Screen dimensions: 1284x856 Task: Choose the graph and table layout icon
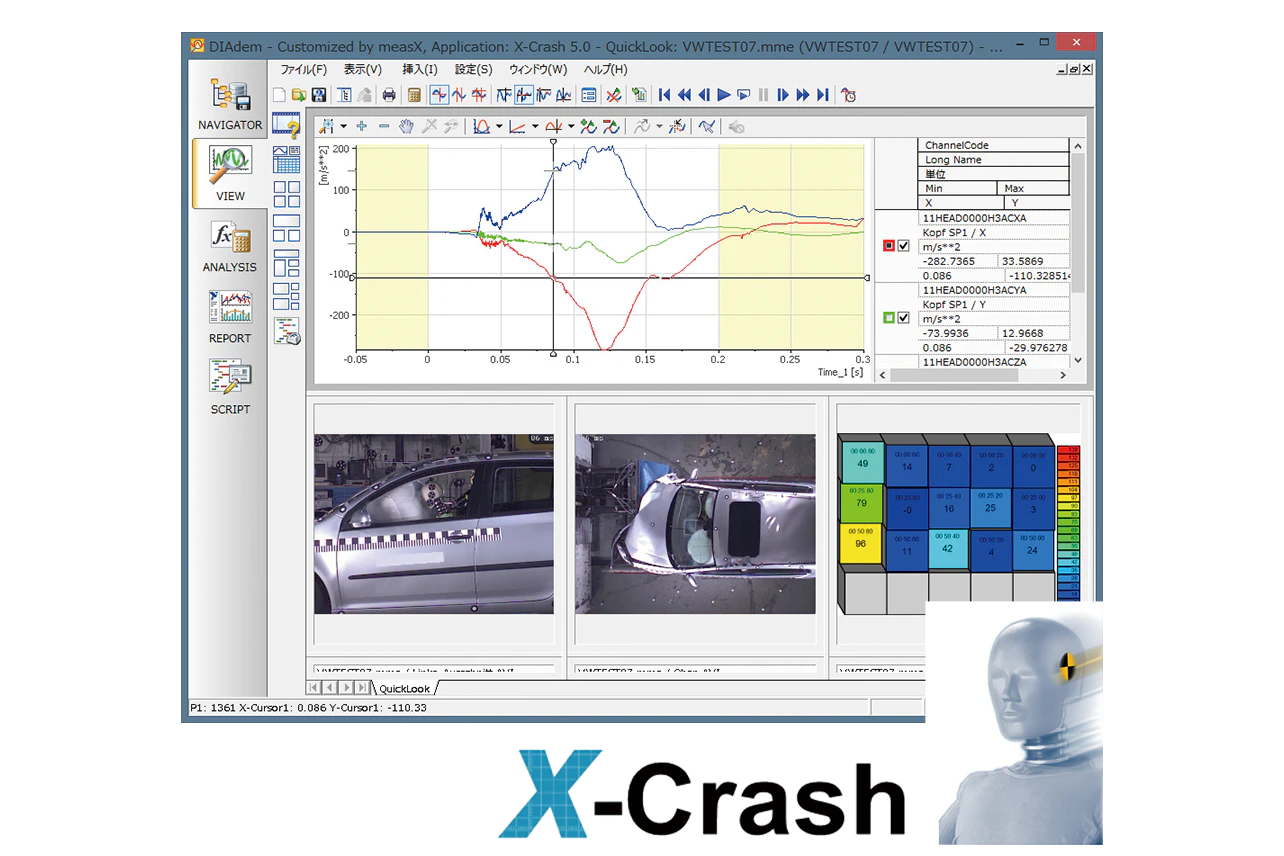click(287, 158)
